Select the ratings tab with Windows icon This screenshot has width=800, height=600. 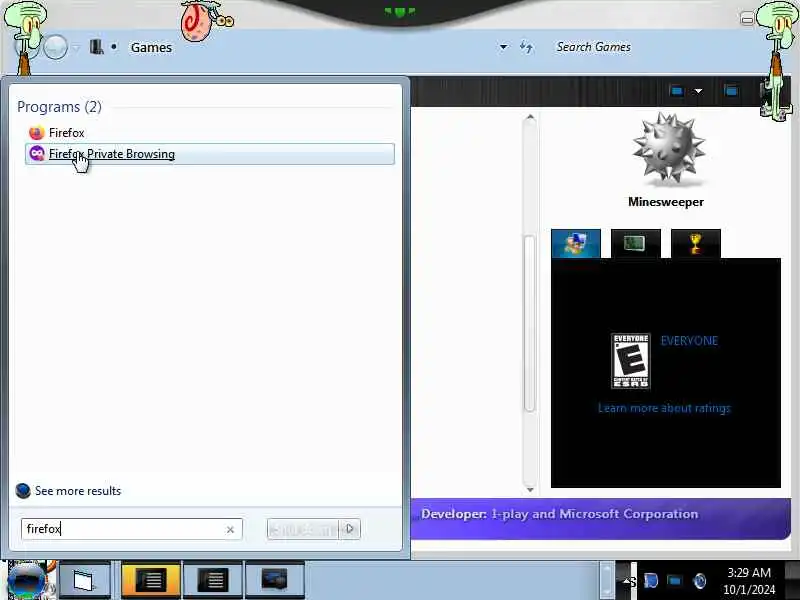click(576, 243)
